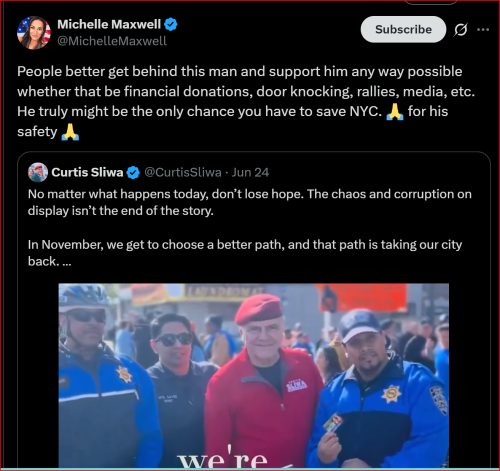This screenshot has height=471, width=500.
Task: Open the @CurtisSliwa handle
Action: (x=183, y=172)
